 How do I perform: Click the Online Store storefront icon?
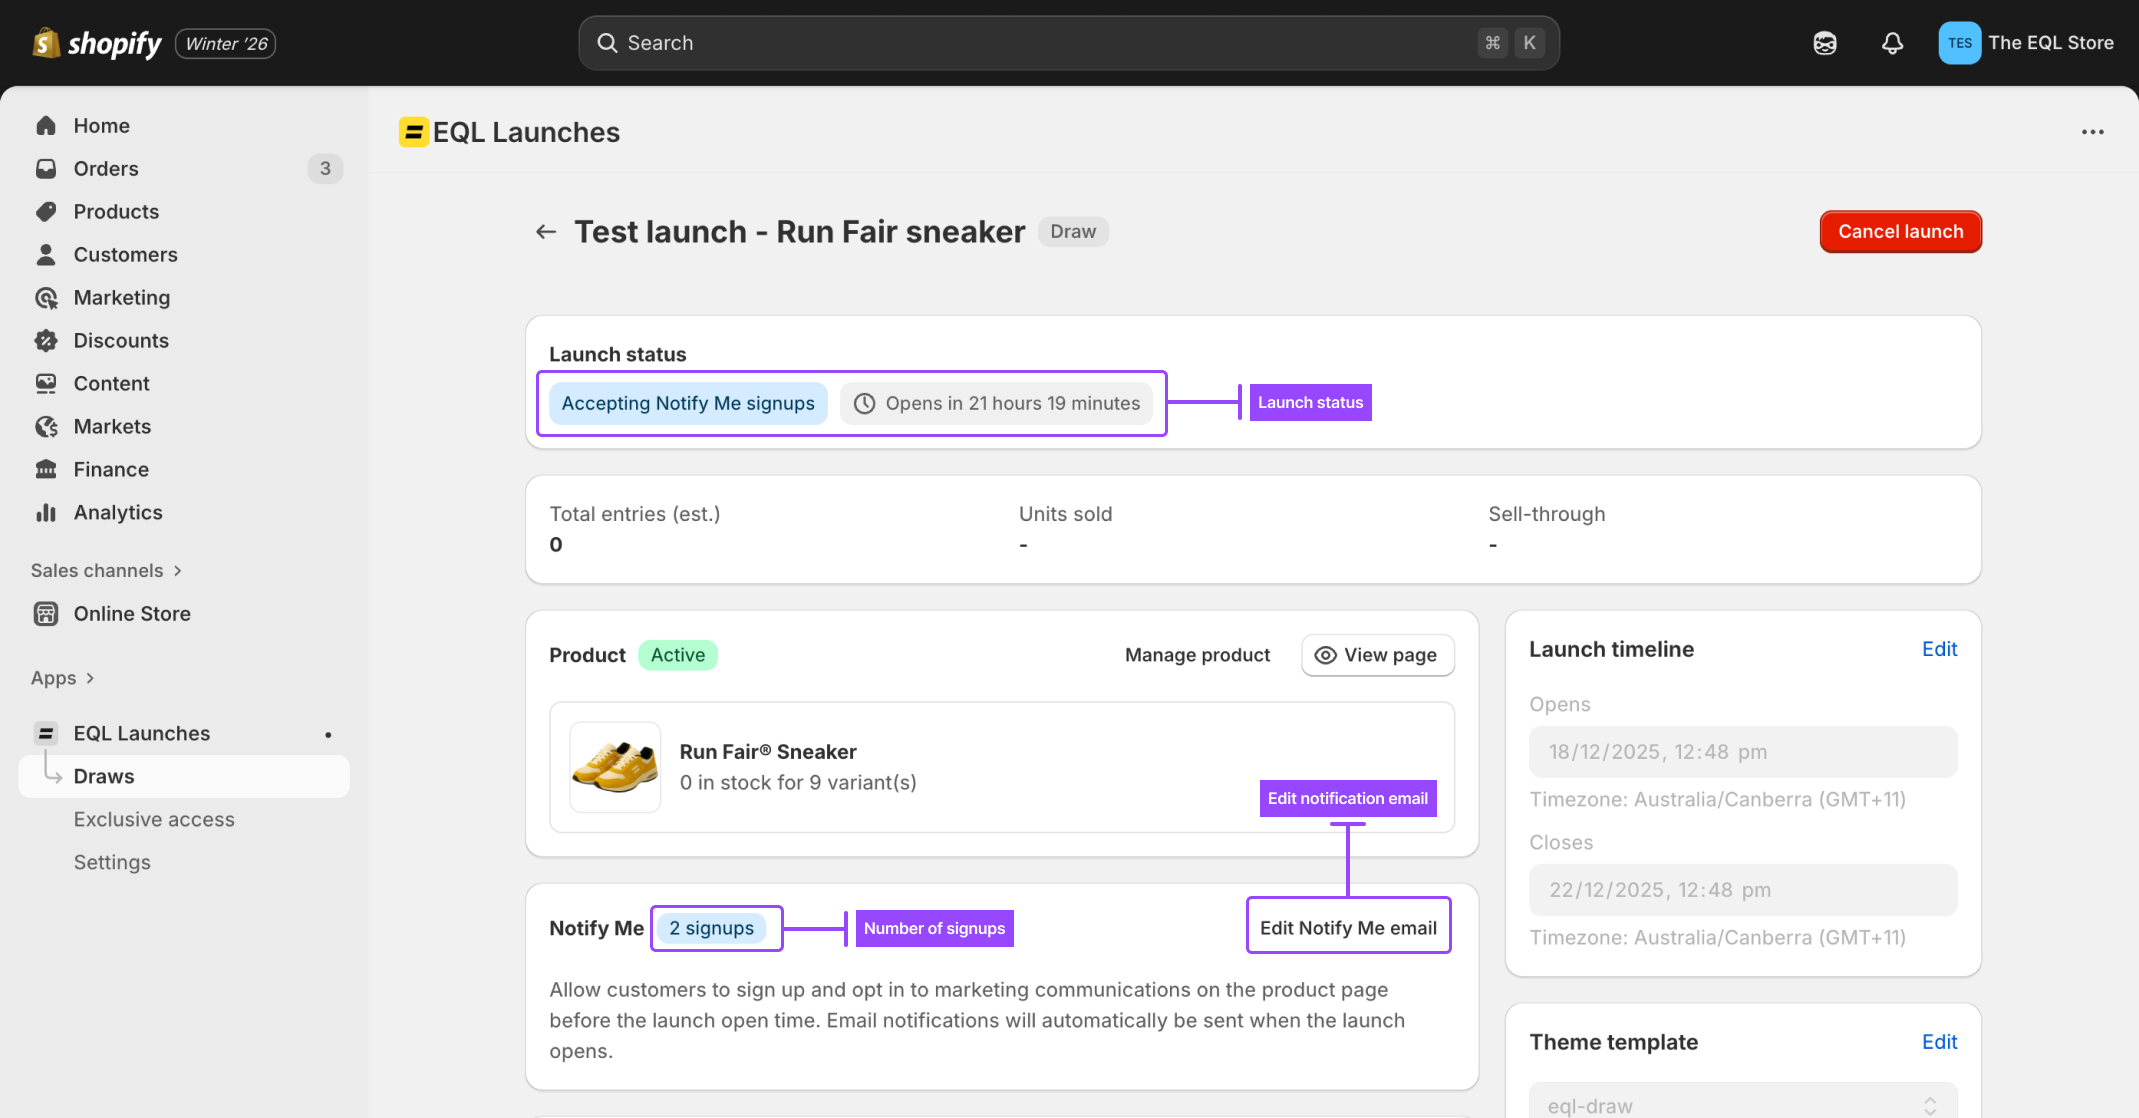pos(46,613)
